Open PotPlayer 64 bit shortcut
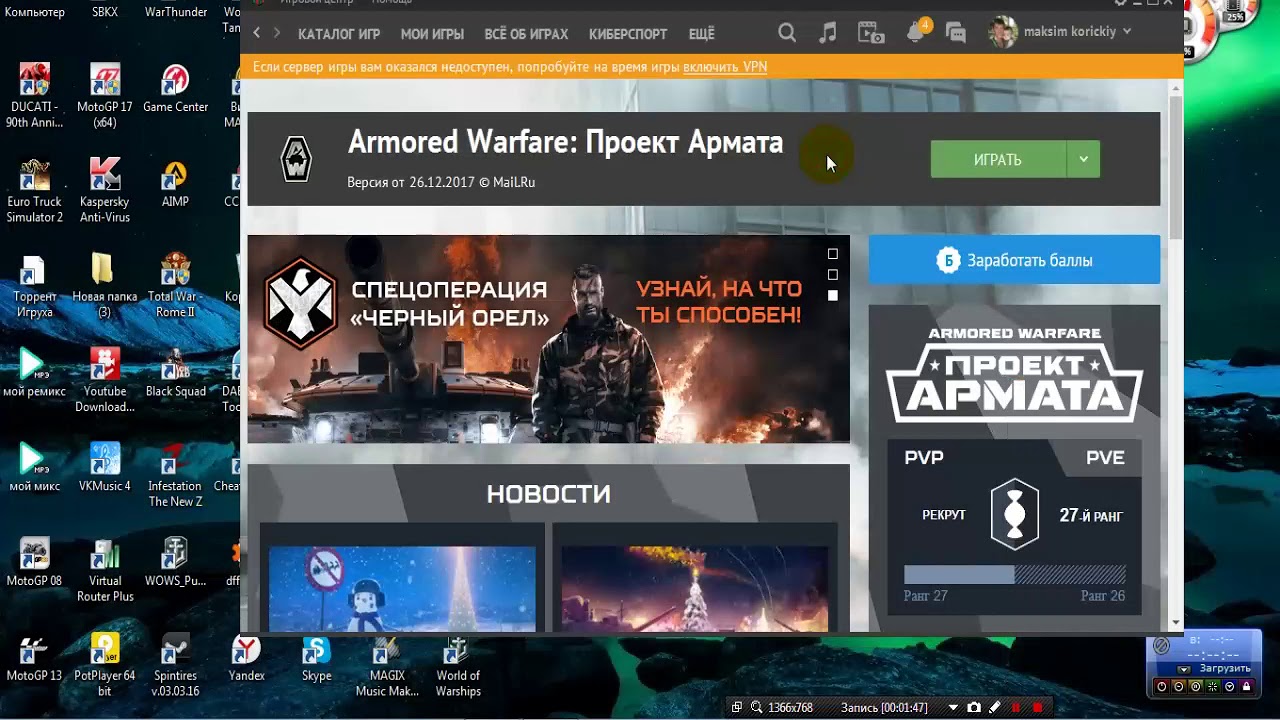1280x720 pixels. (x=104, y=666)
